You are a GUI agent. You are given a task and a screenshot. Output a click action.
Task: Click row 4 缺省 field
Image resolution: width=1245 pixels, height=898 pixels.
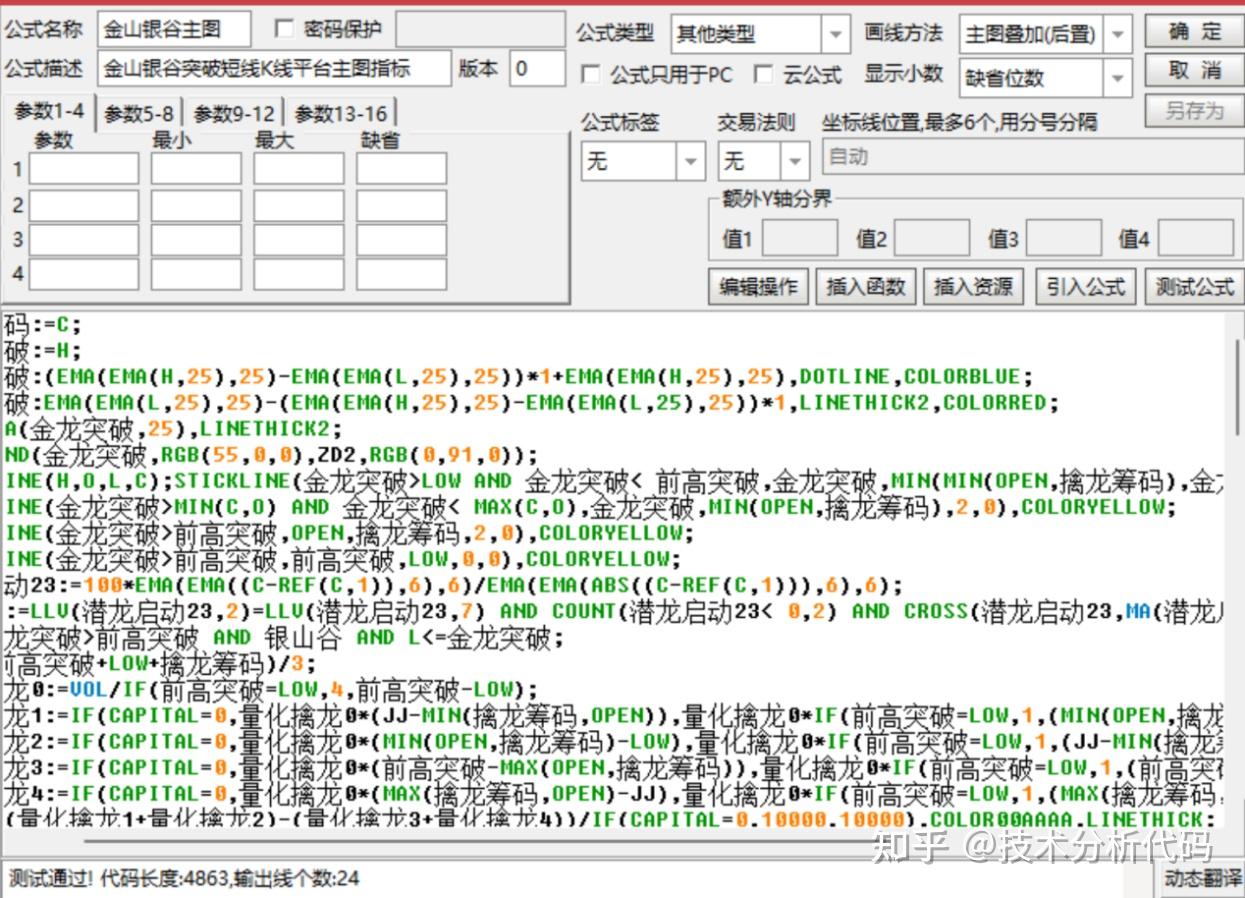tap(401, 273)
